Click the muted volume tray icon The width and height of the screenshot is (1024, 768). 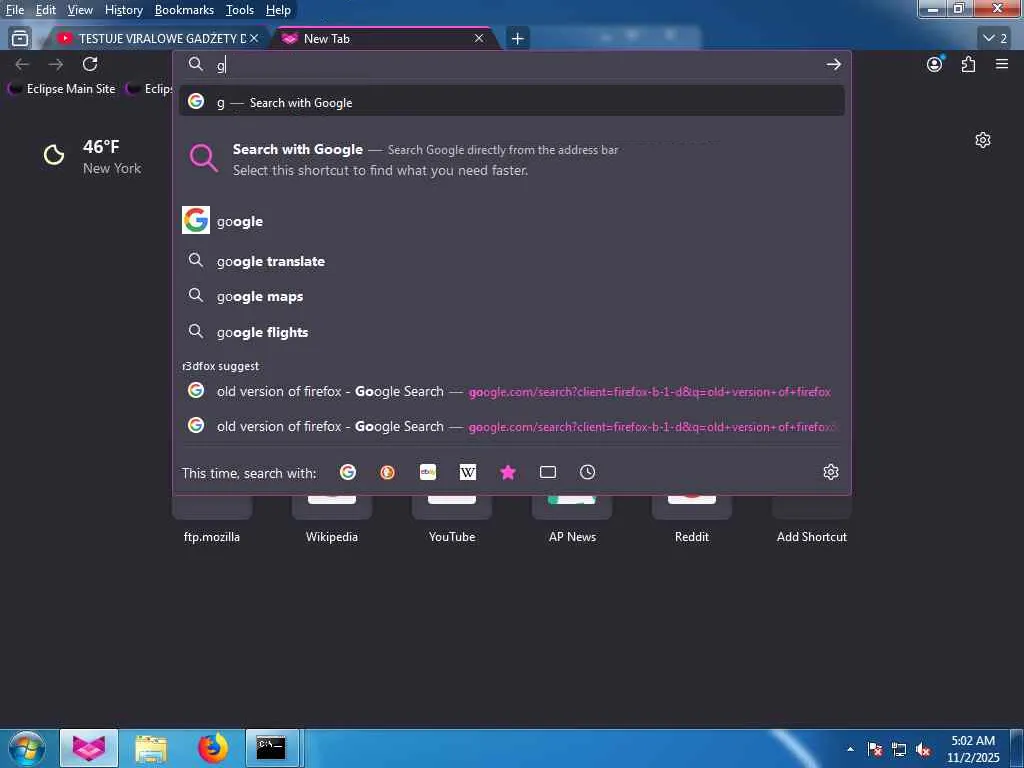[x=923, y=750]
